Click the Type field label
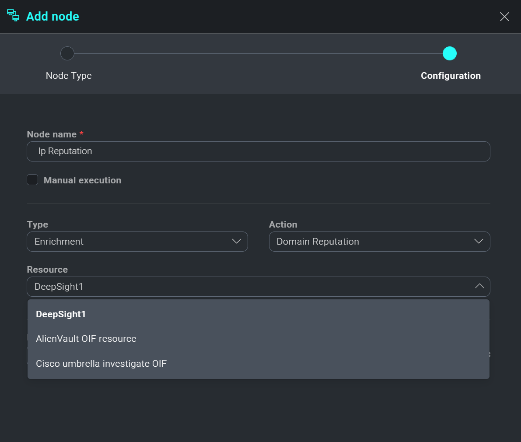The image size is (521, 442). coord(37,225)
